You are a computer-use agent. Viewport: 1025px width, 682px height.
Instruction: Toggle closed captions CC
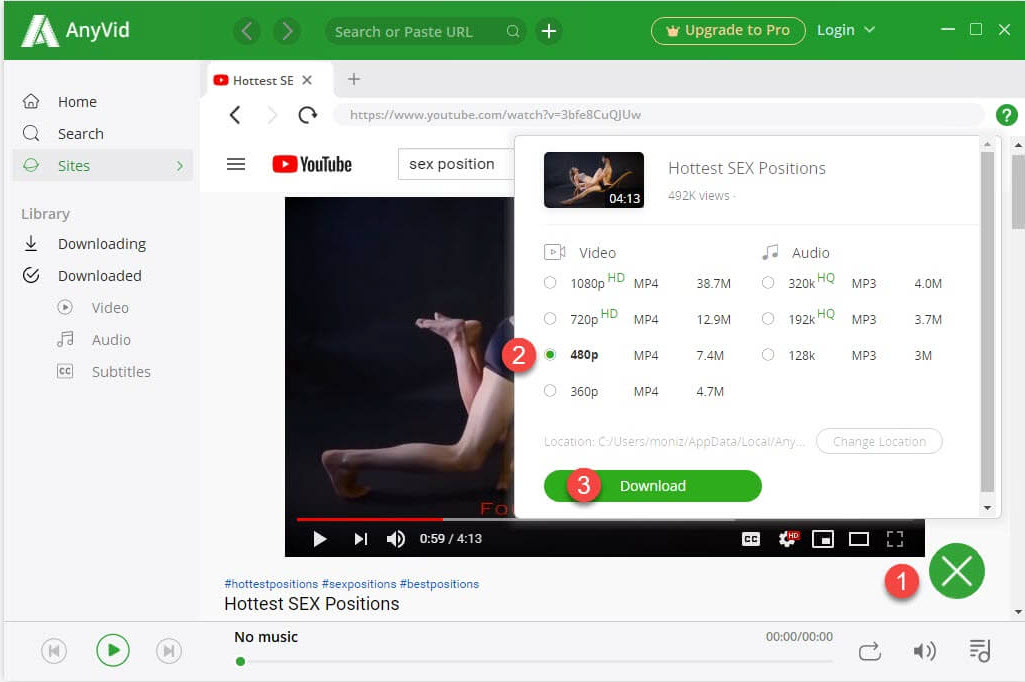[x=751, y=539]
